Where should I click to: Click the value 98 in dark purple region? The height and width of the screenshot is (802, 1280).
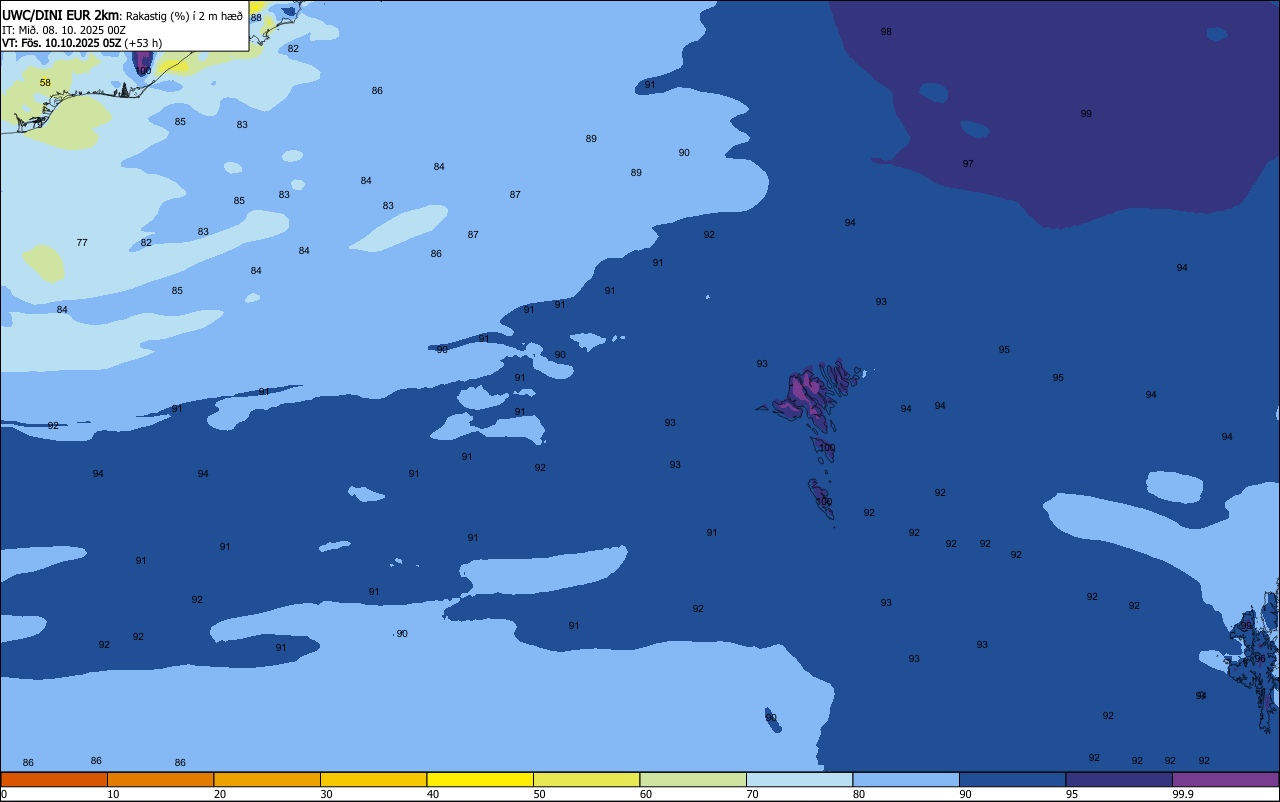(886, 32)
